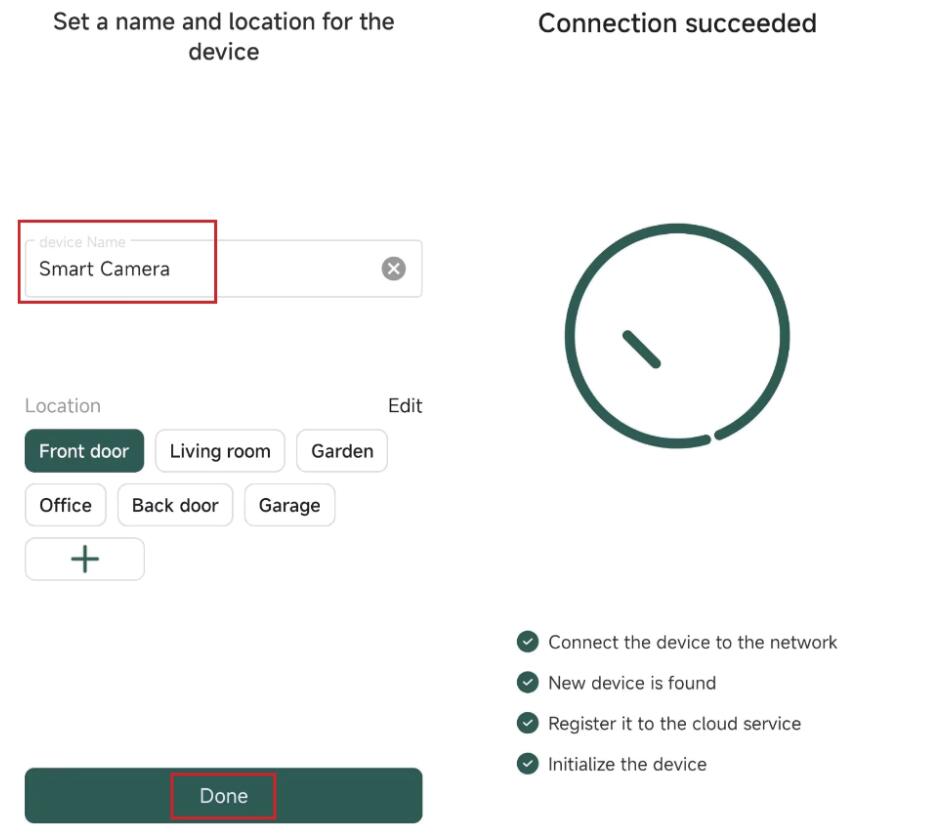Image resolution: width=938 pixels, height=840 pixels.
Task: Clear the device name with the X icon
Action: (x=394, y=268)
